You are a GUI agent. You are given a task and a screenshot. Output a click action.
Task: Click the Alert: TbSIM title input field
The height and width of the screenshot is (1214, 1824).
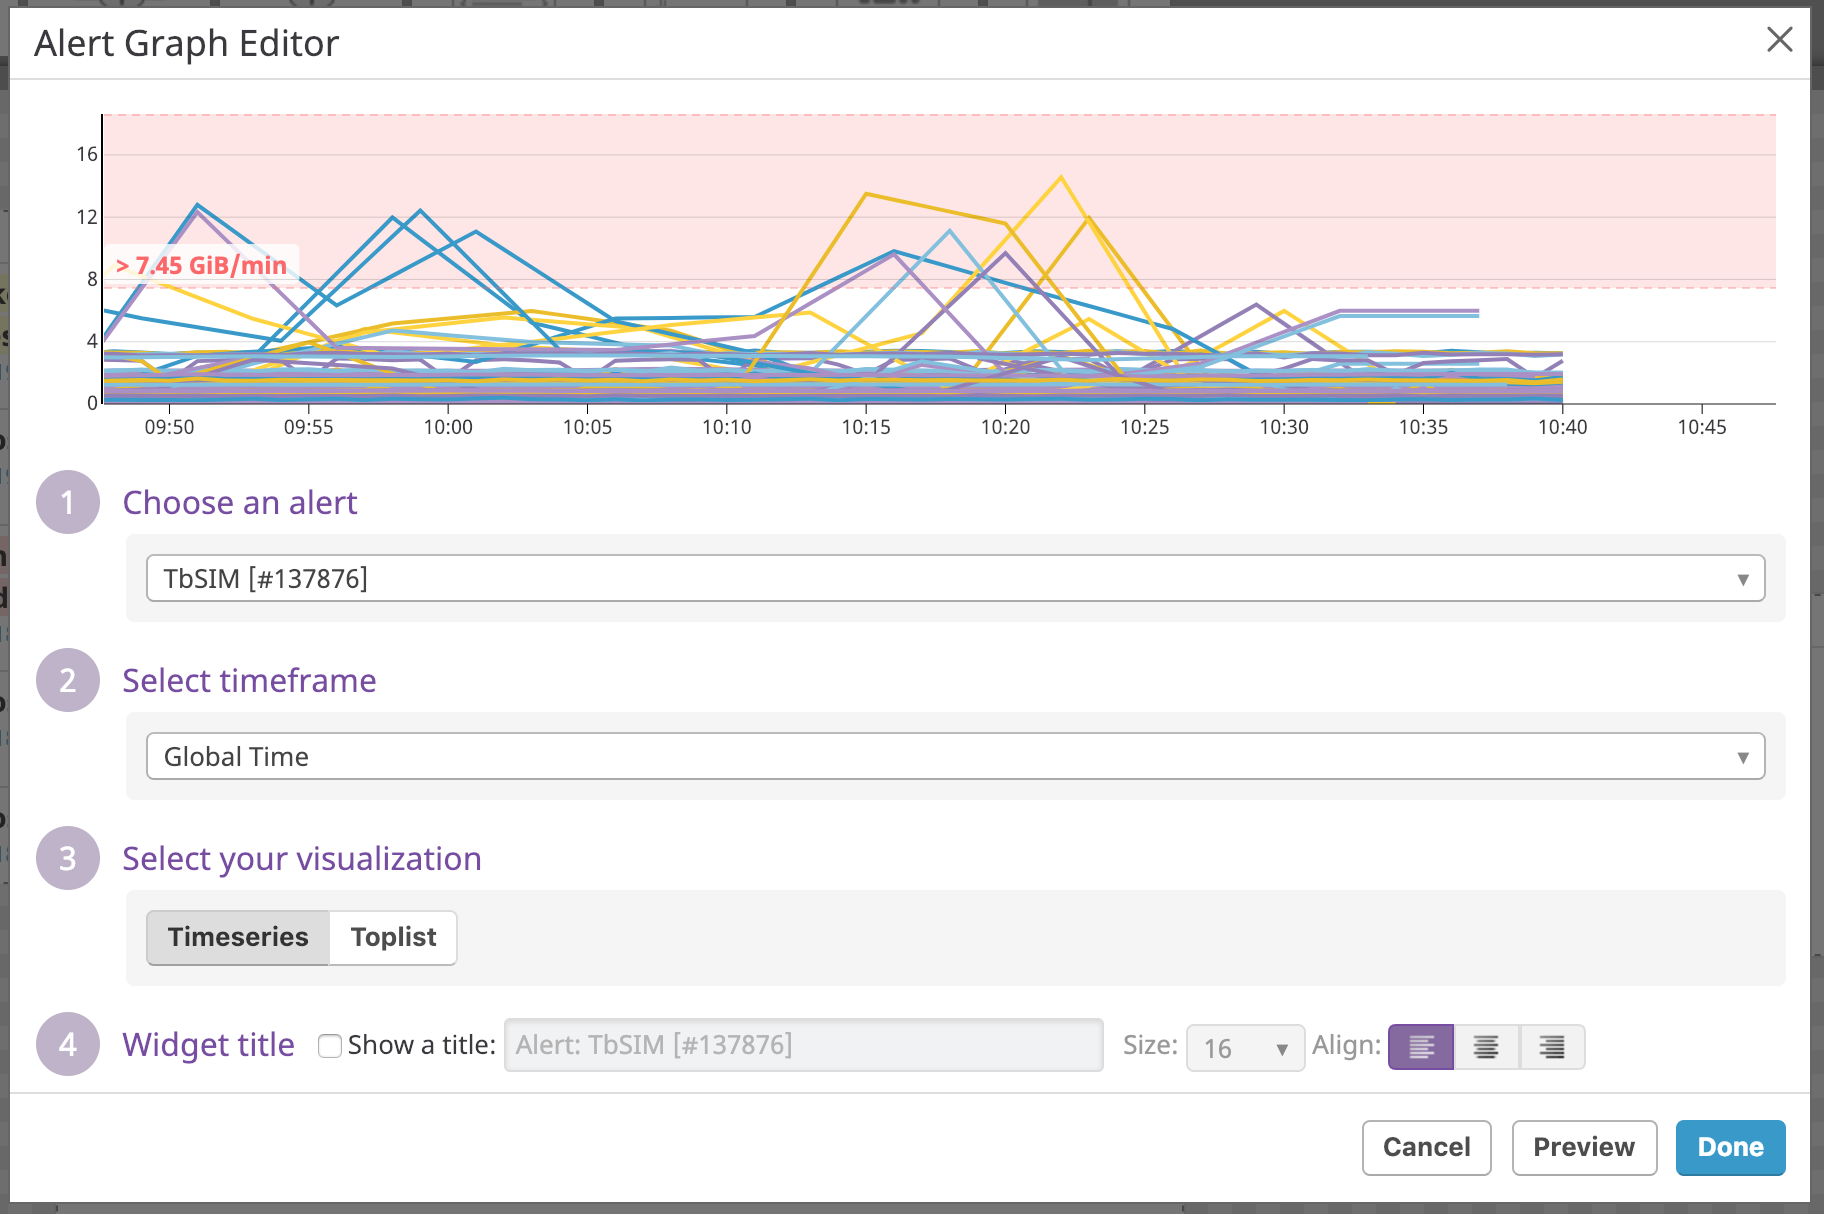tap(802, 1045)
